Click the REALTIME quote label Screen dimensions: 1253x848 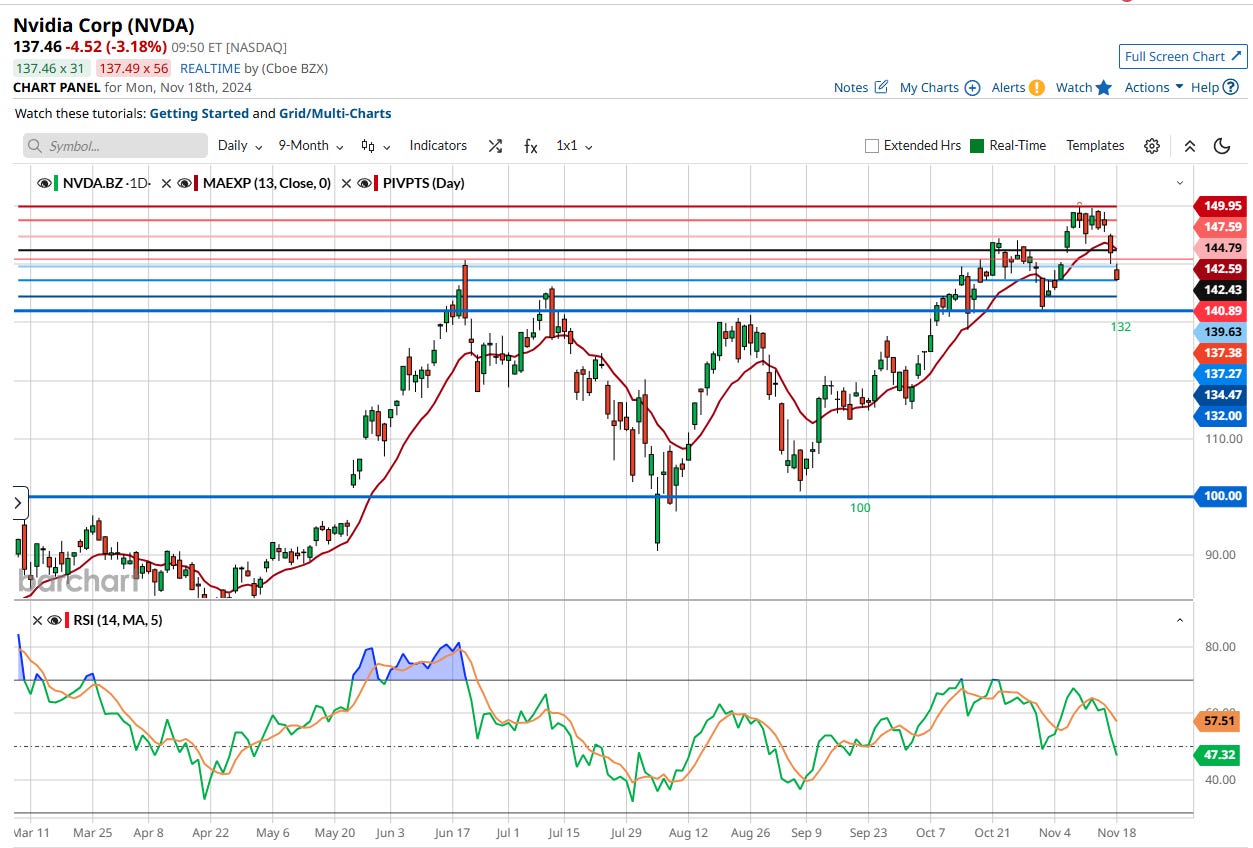coord(210,68)
